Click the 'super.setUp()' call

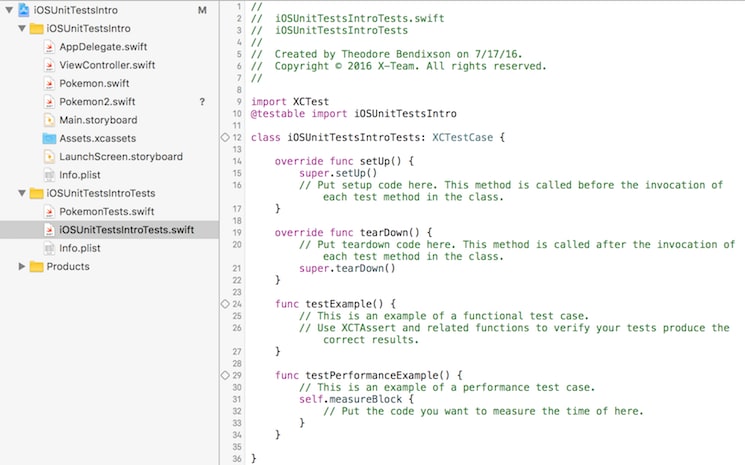(338, 173)
